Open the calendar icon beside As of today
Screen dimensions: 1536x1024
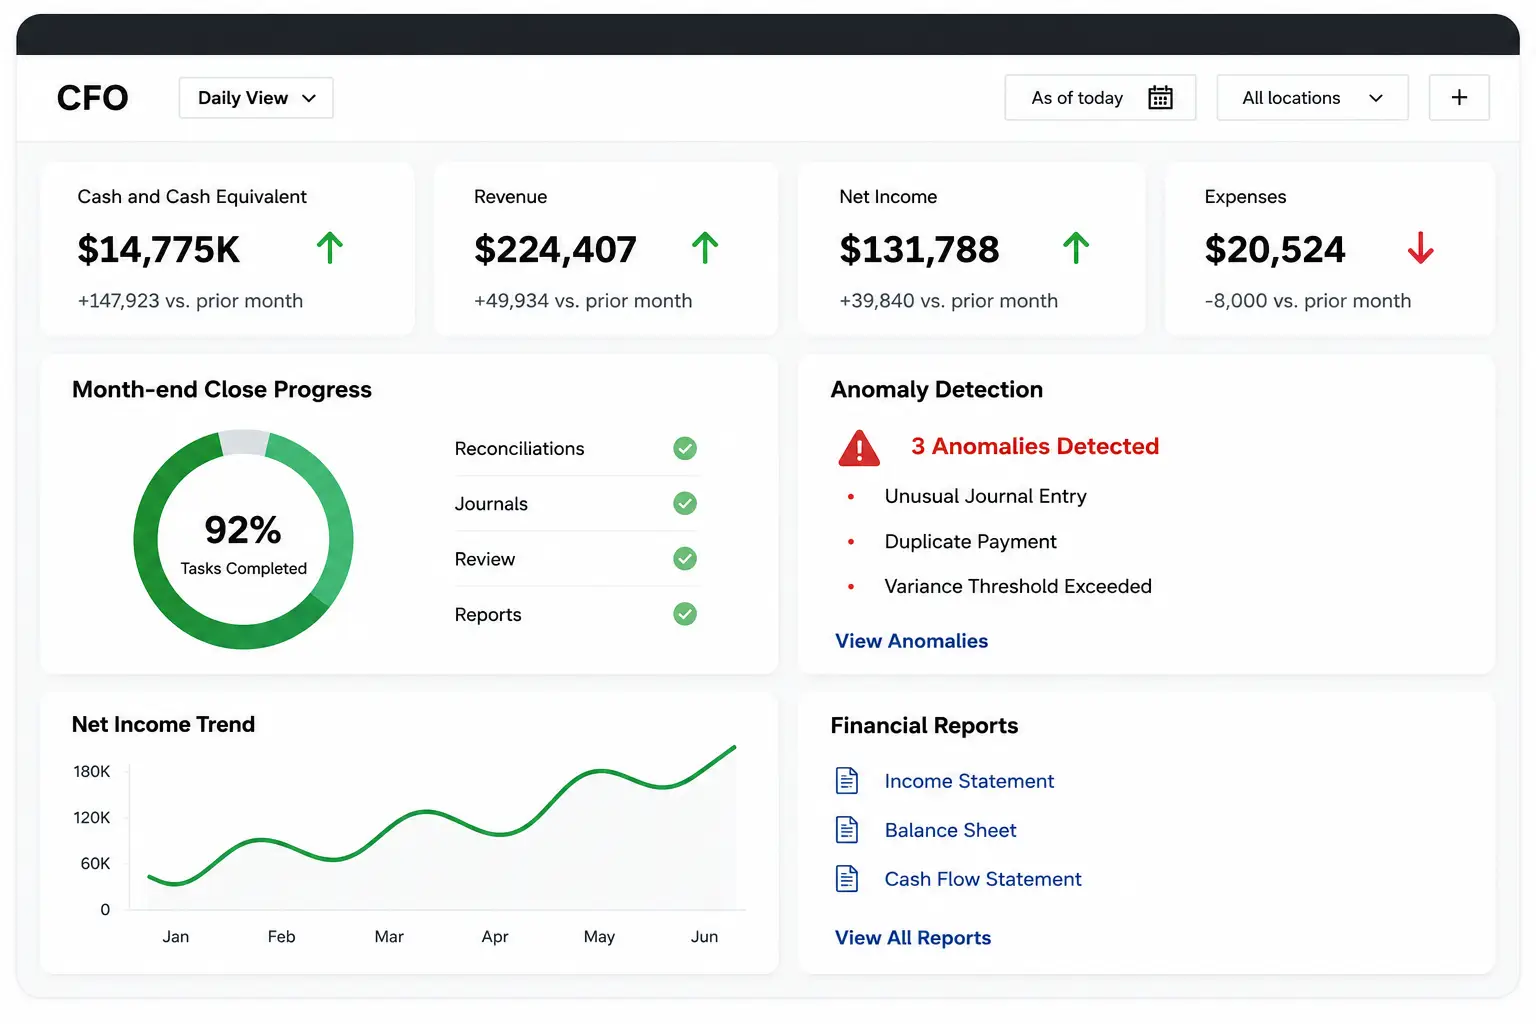coord(1160,97)
